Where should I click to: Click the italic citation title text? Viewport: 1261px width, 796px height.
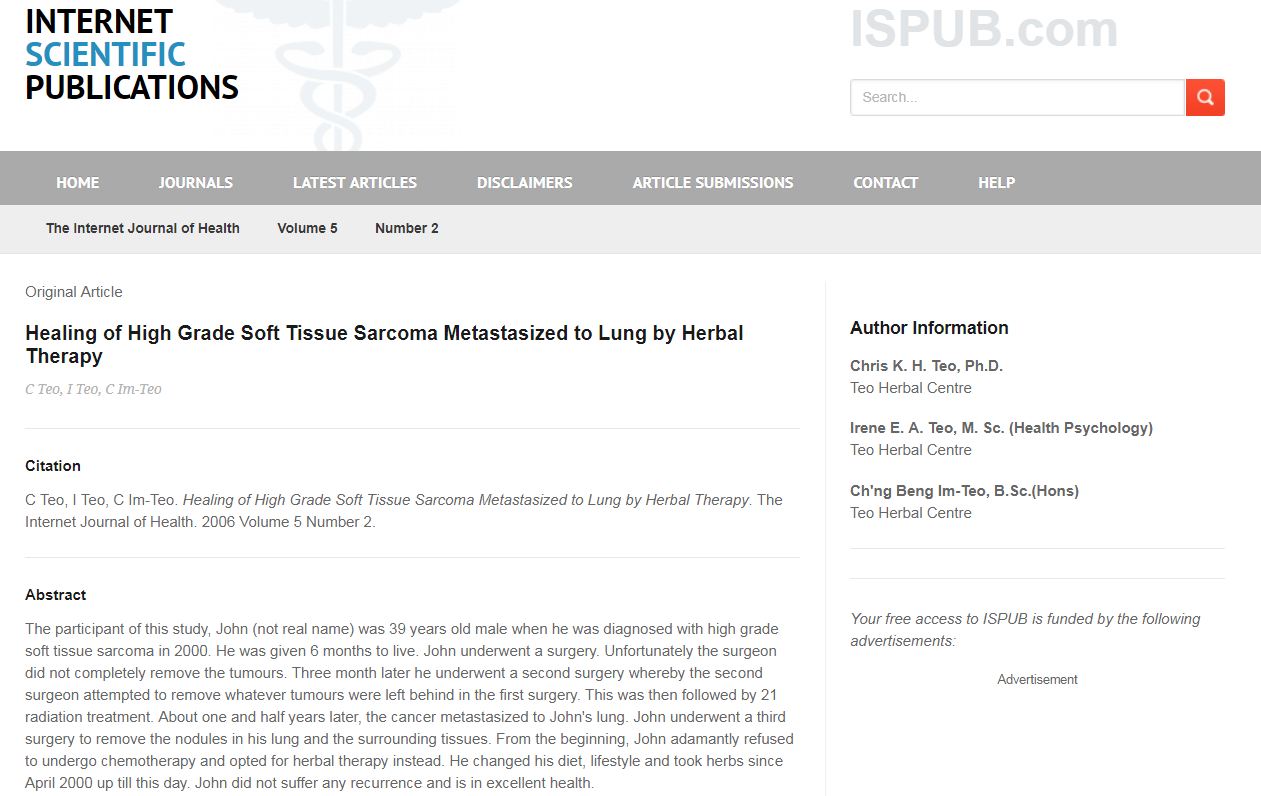[x=466, y=500]
